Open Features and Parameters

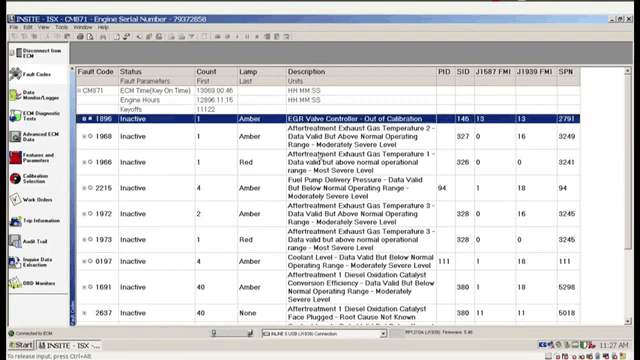point(33,158)
